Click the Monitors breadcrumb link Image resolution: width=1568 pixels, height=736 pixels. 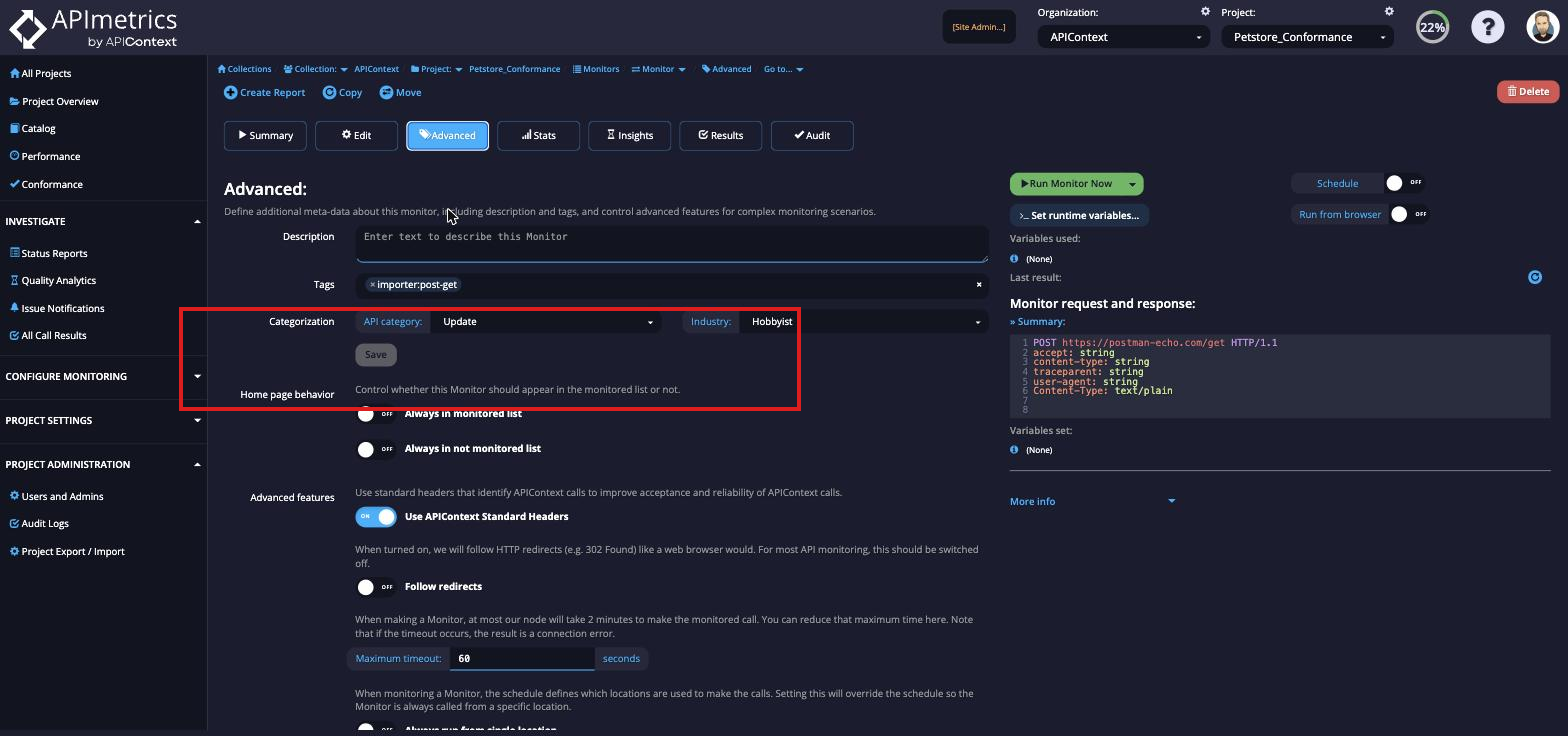coord(596,69)
